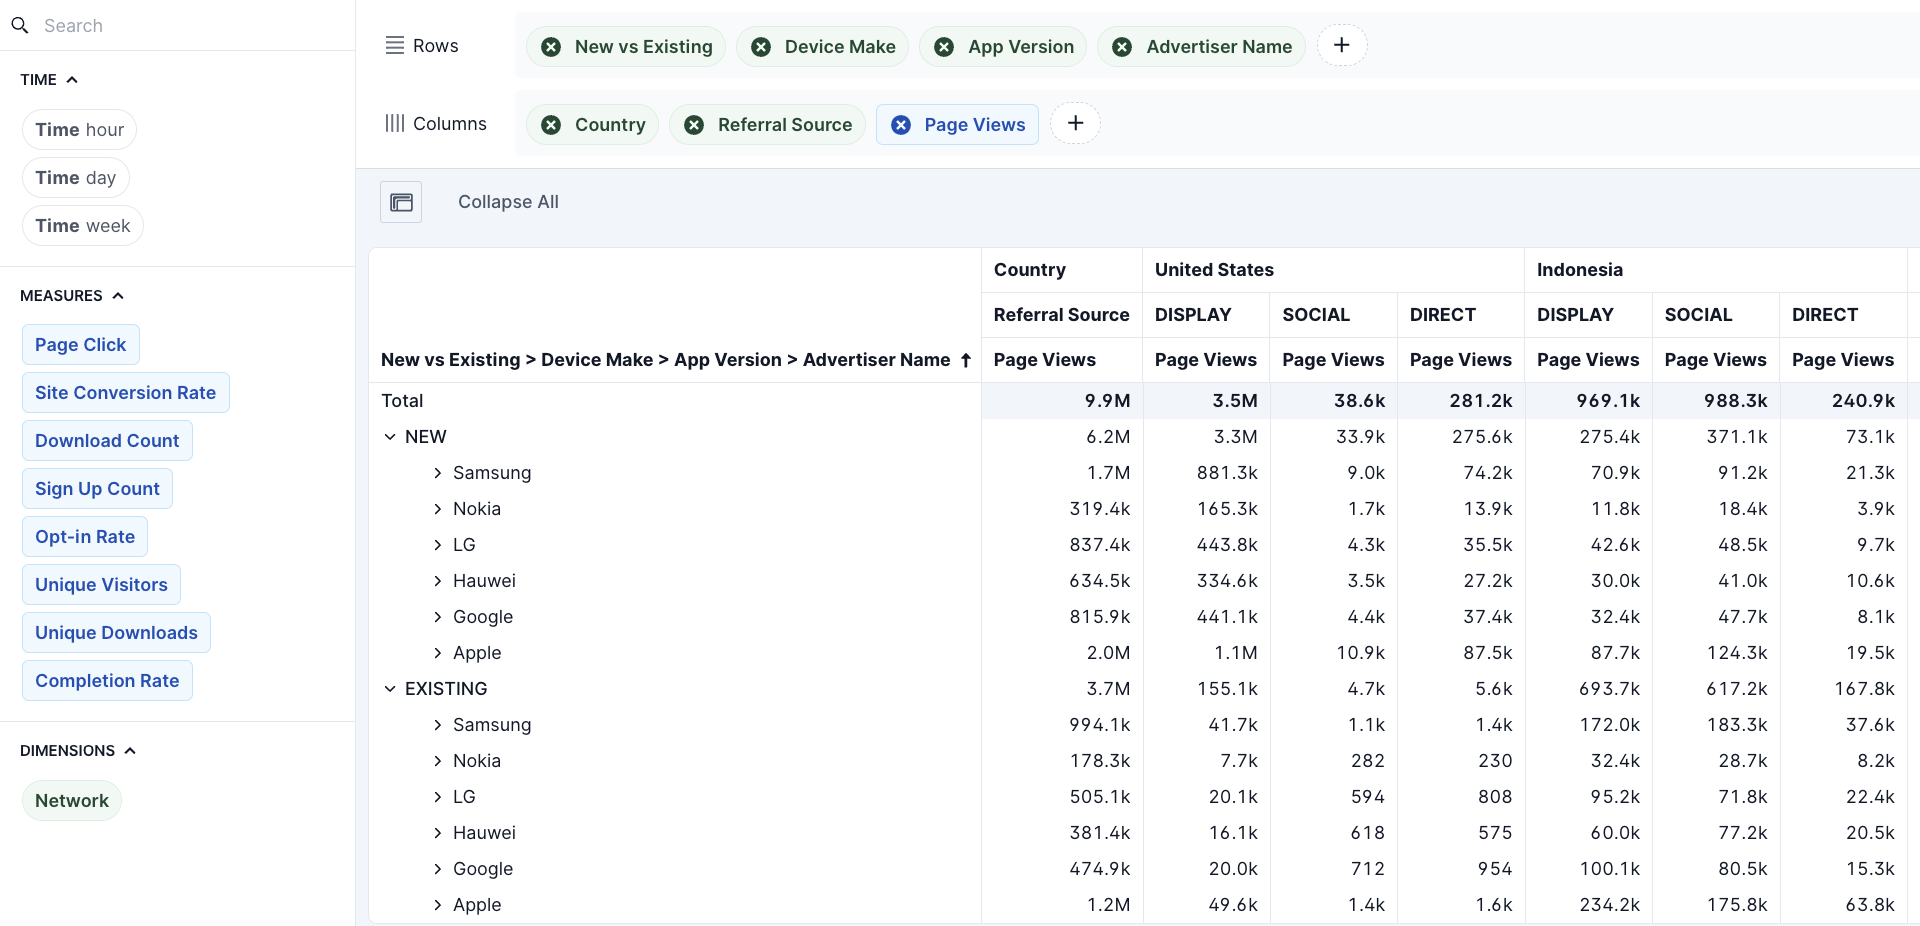Sort by the row dimension header arrow

pos(966,360)
